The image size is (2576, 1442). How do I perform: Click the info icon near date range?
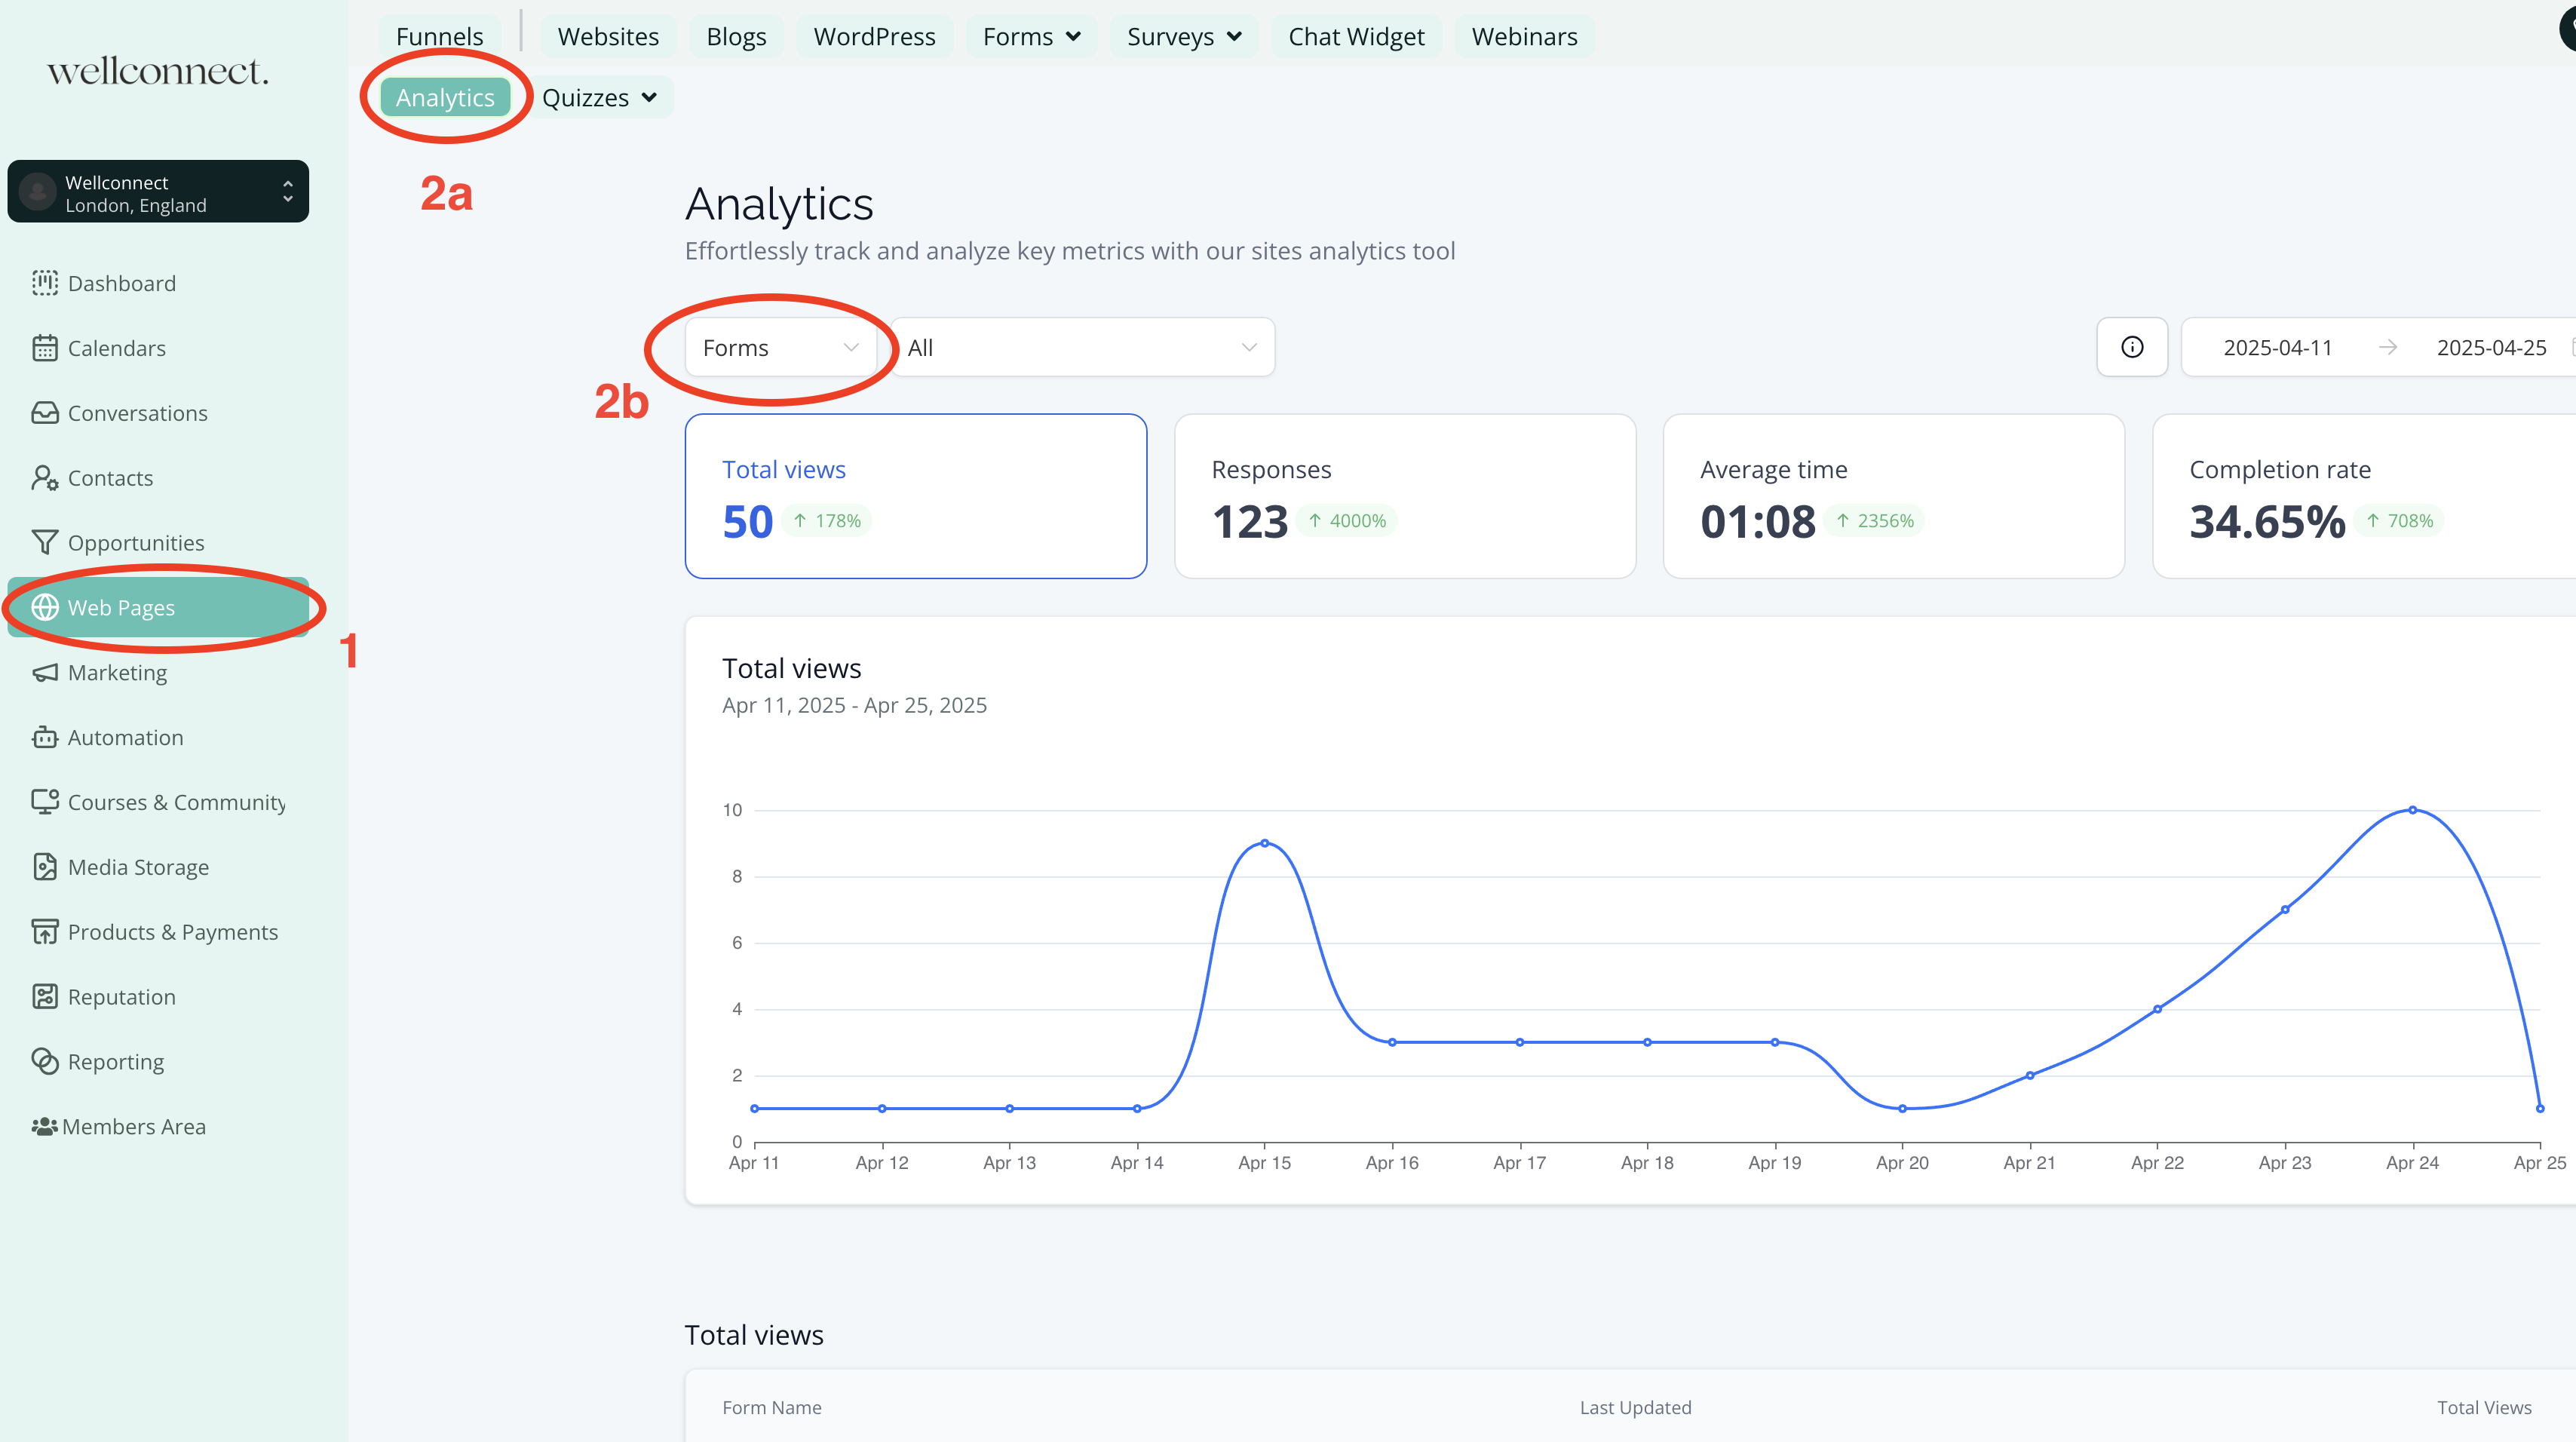click(x=2131, y=347)
